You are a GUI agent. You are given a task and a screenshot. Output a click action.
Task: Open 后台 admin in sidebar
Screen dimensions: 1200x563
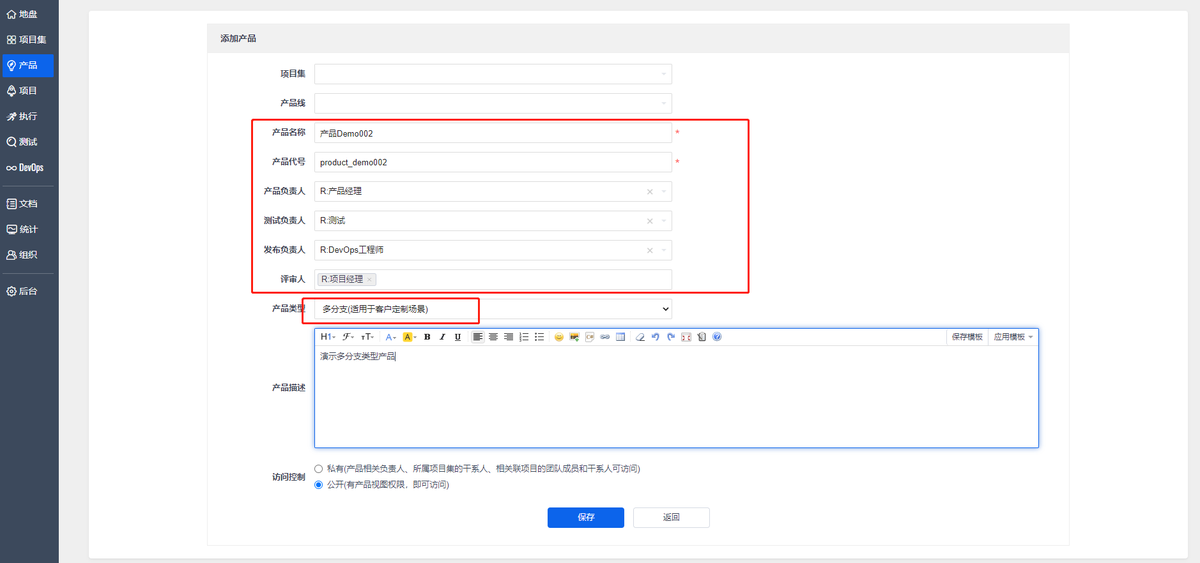click(27, 291)
